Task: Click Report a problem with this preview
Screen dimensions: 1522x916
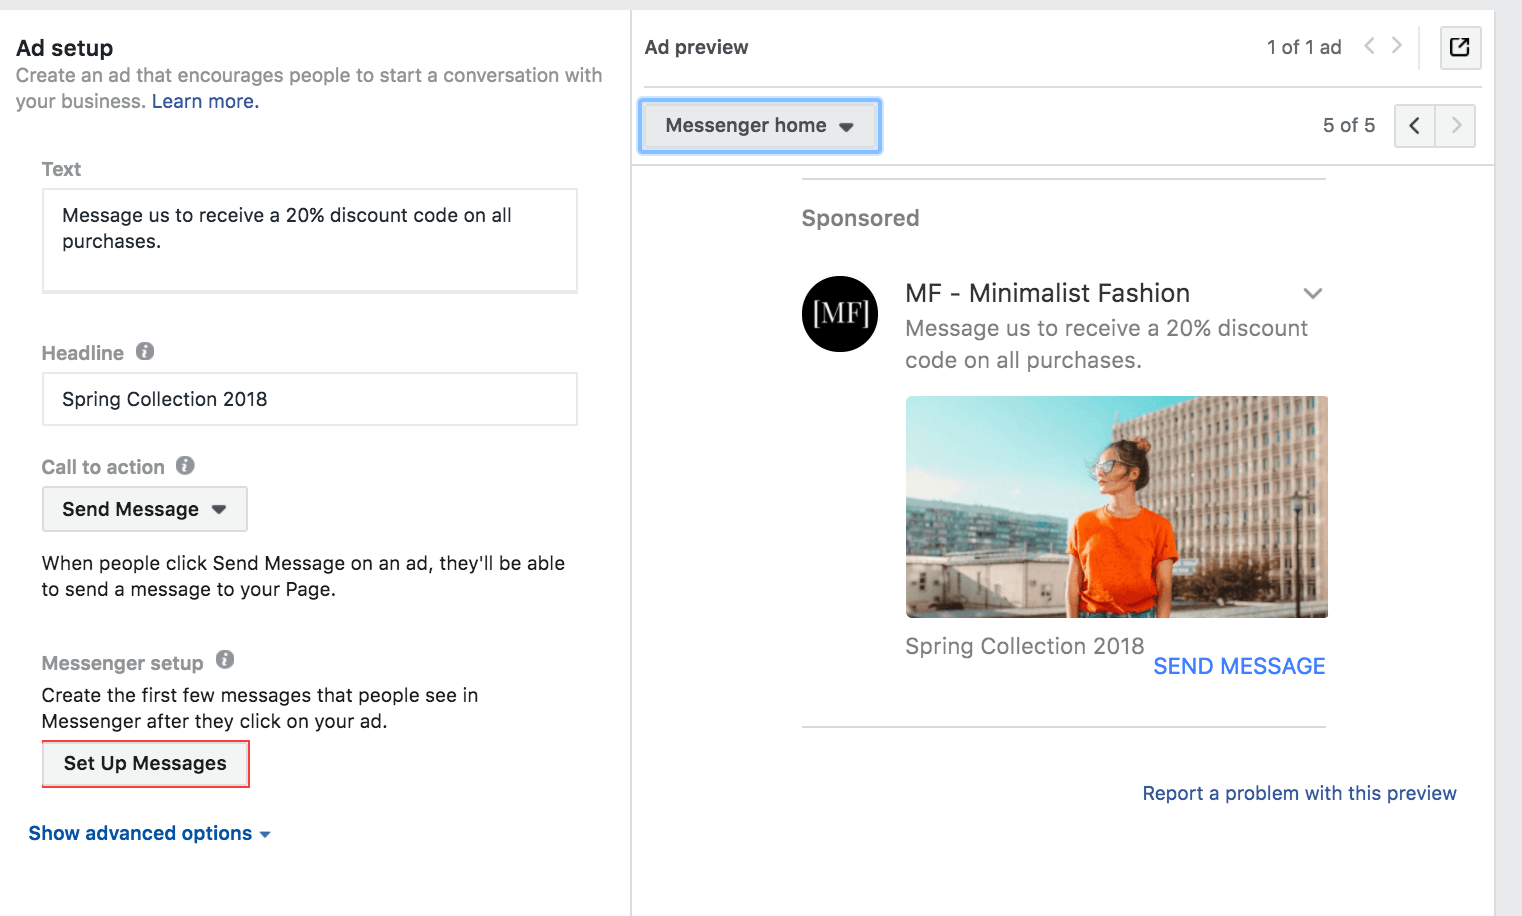Action: point(1299,794)
